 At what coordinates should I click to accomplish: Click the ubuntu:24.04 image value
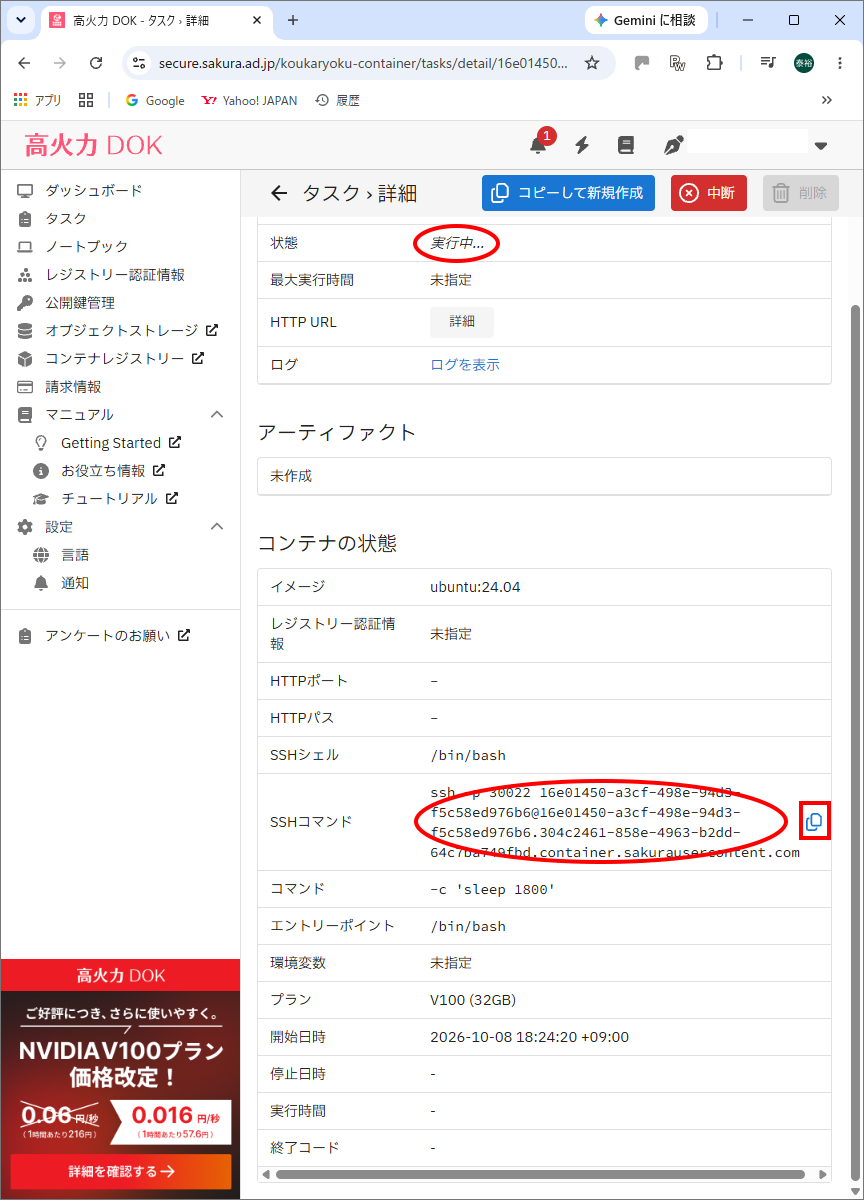pos(476,587)
